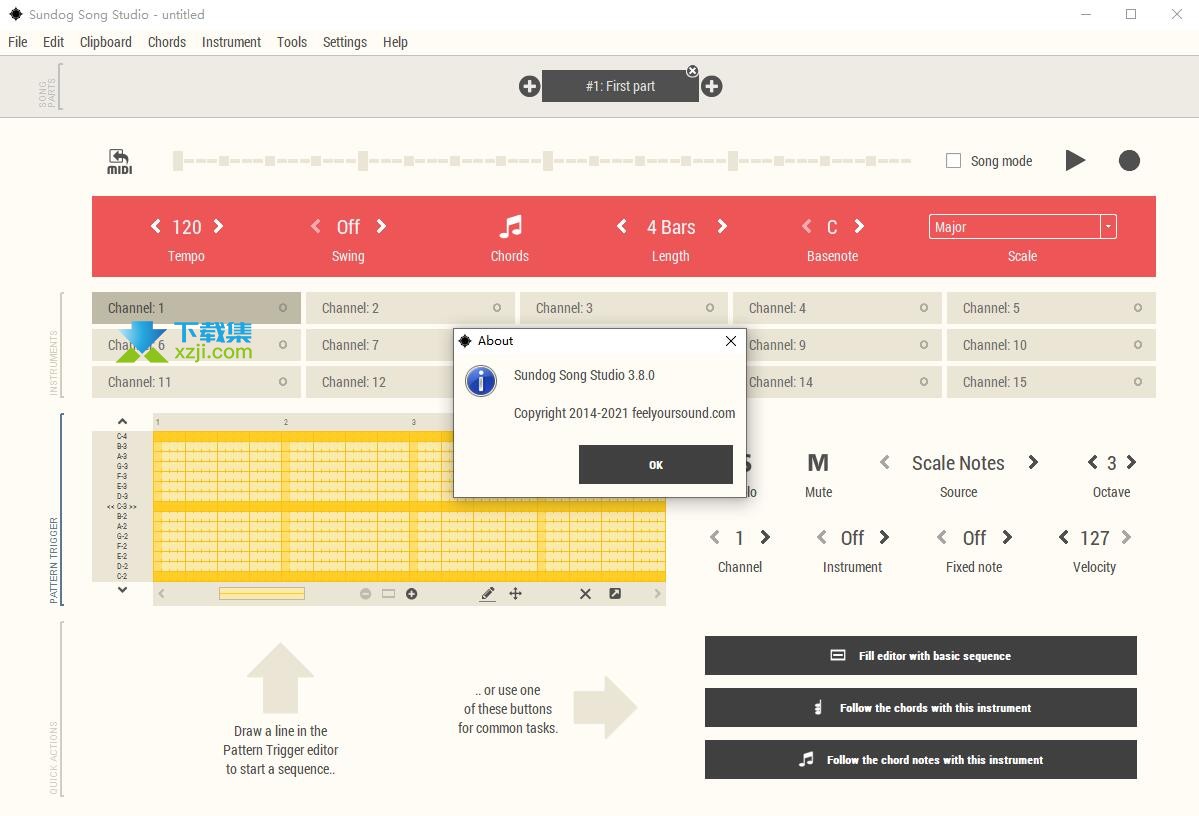Decrease the Velocity value

1064,538
